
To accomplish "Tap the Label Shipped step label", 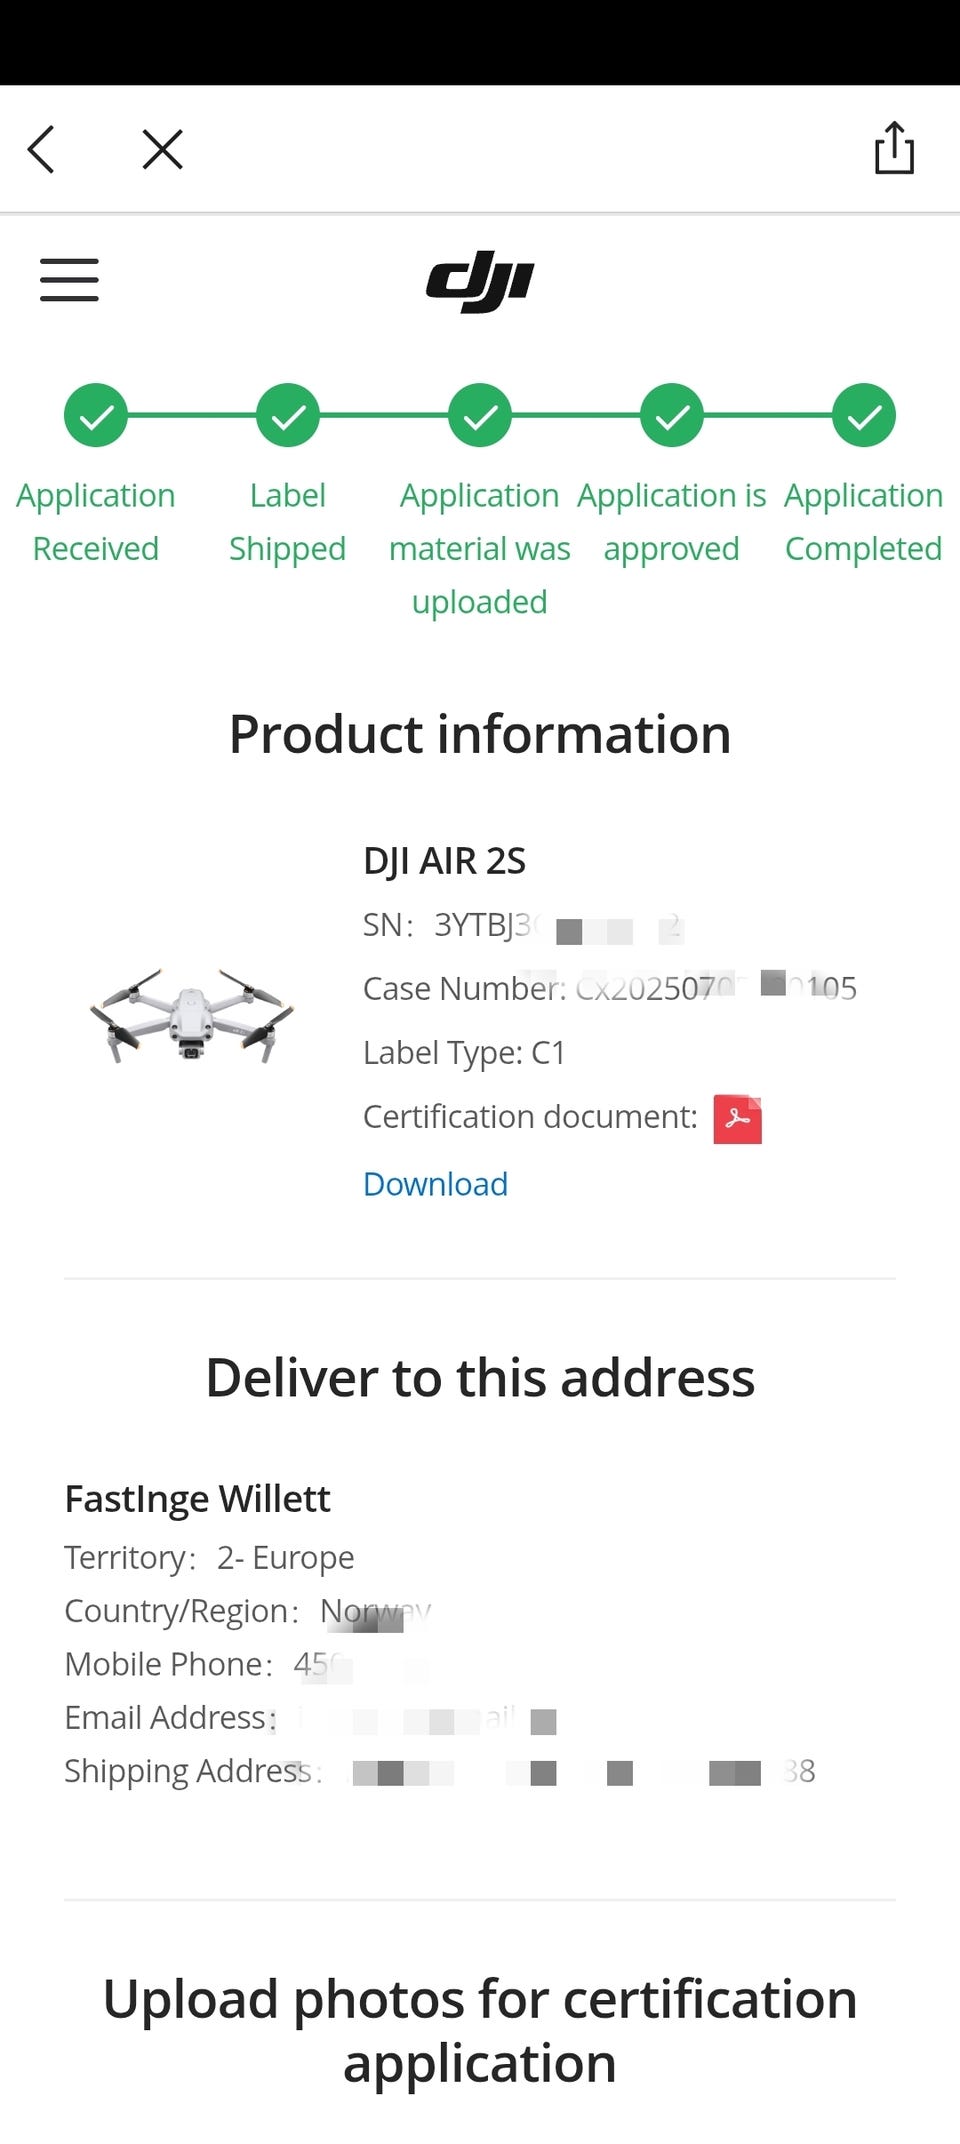I will coord(288,522).
